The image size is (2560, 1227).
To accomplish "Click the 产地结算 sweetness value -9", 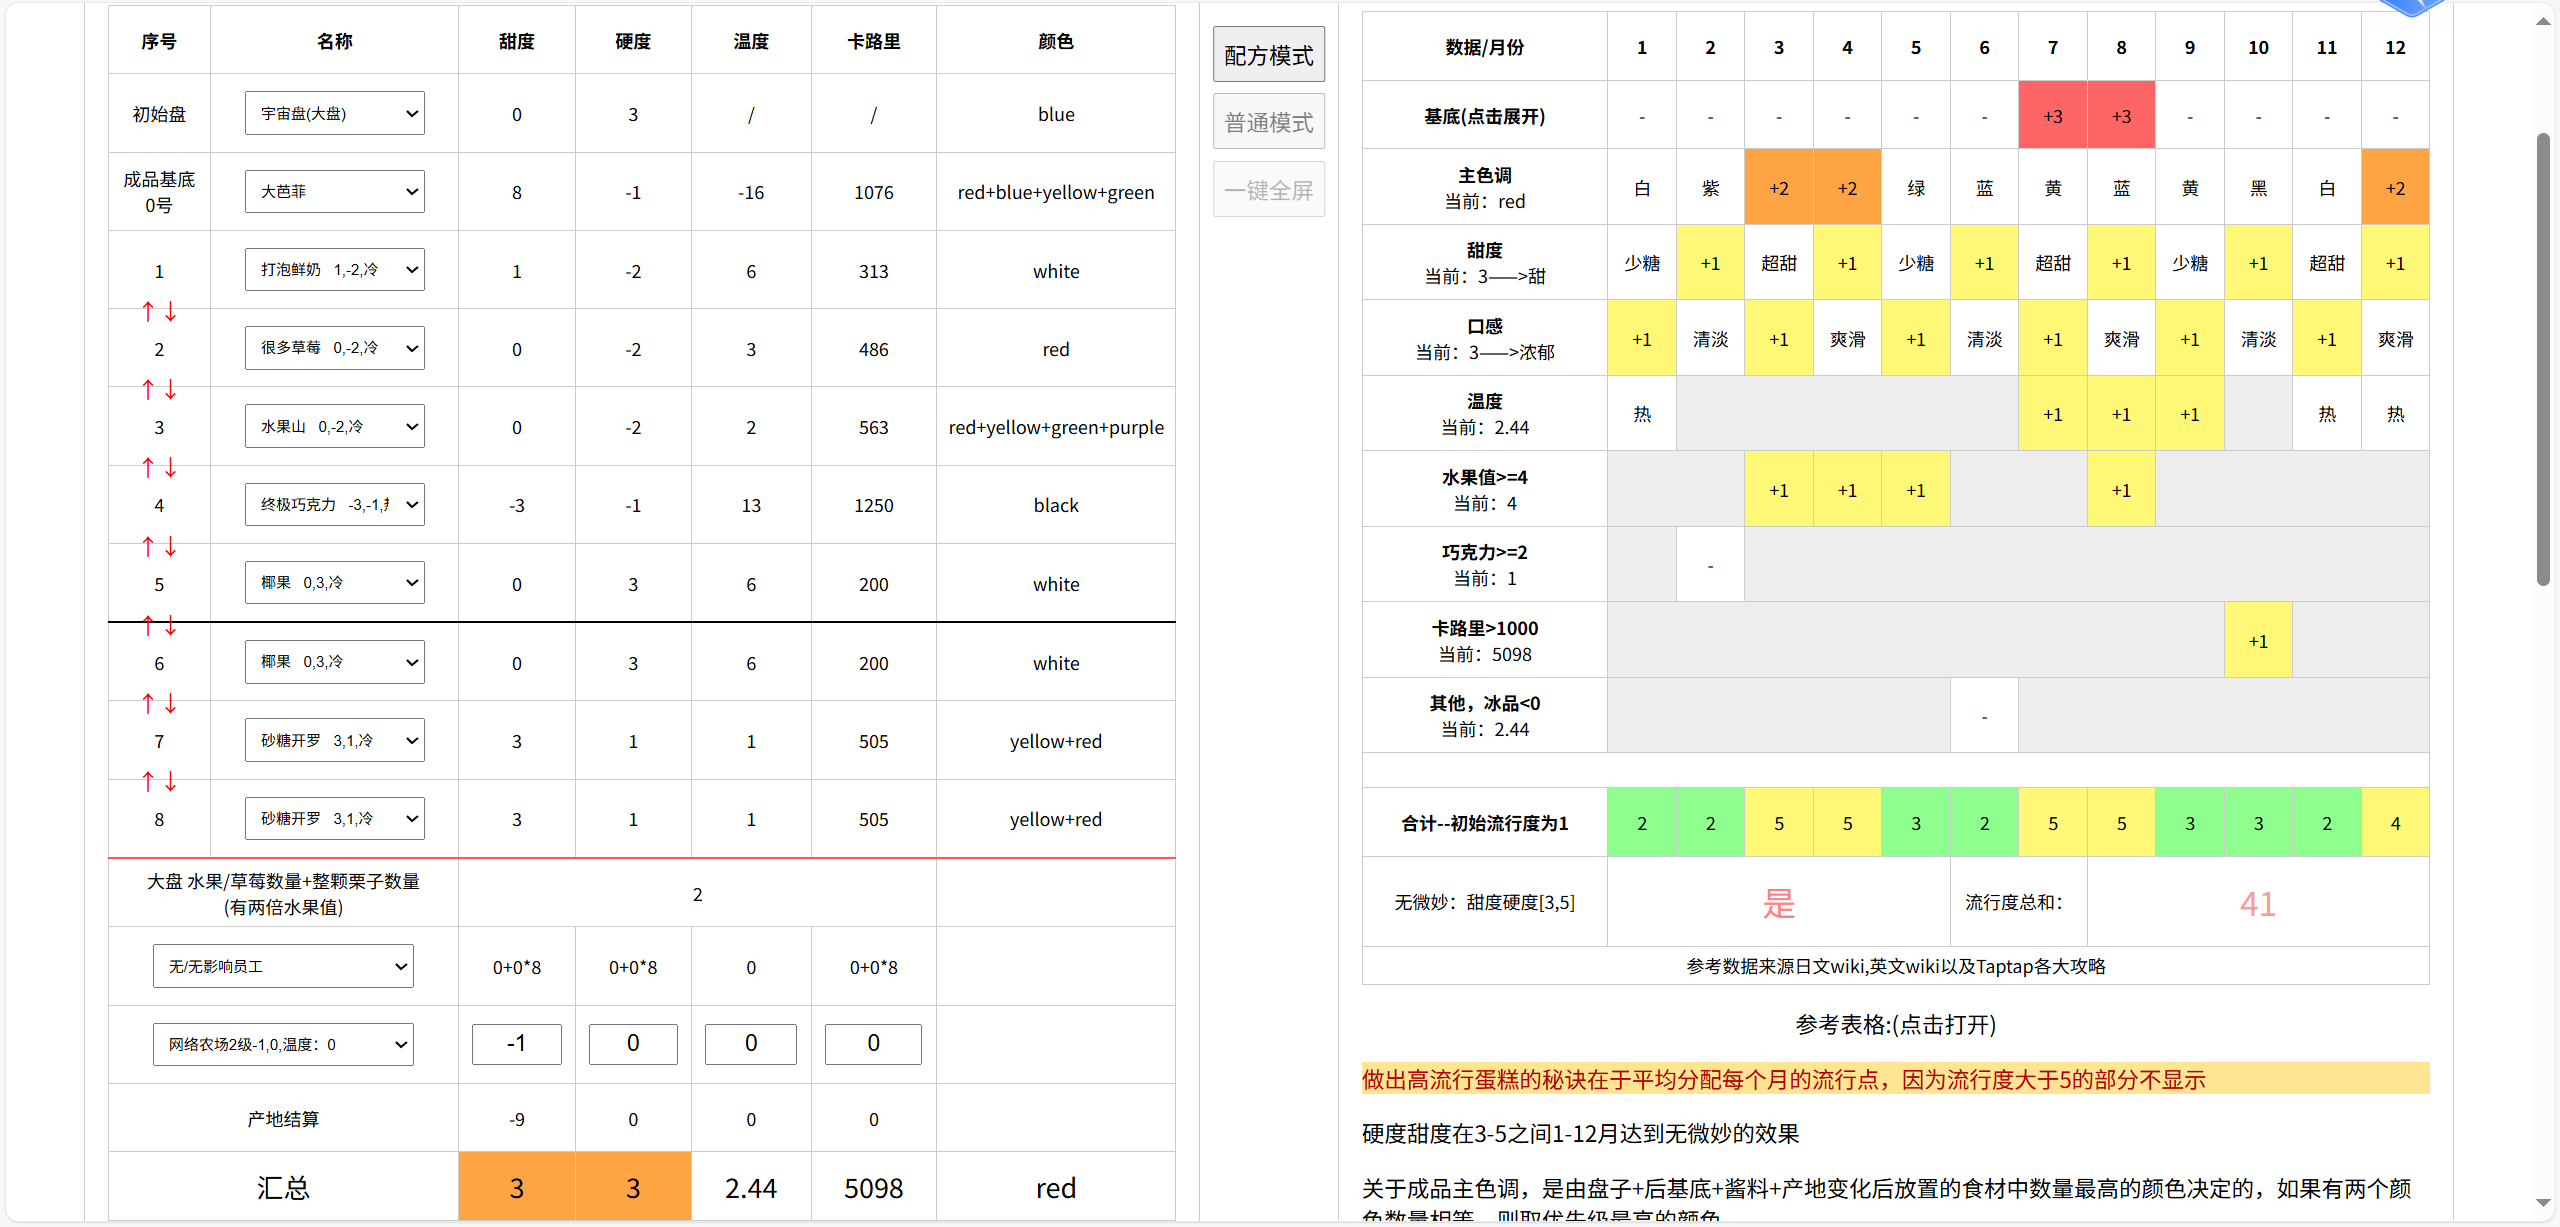I will pyautogui.click(x=516, y=1119).
